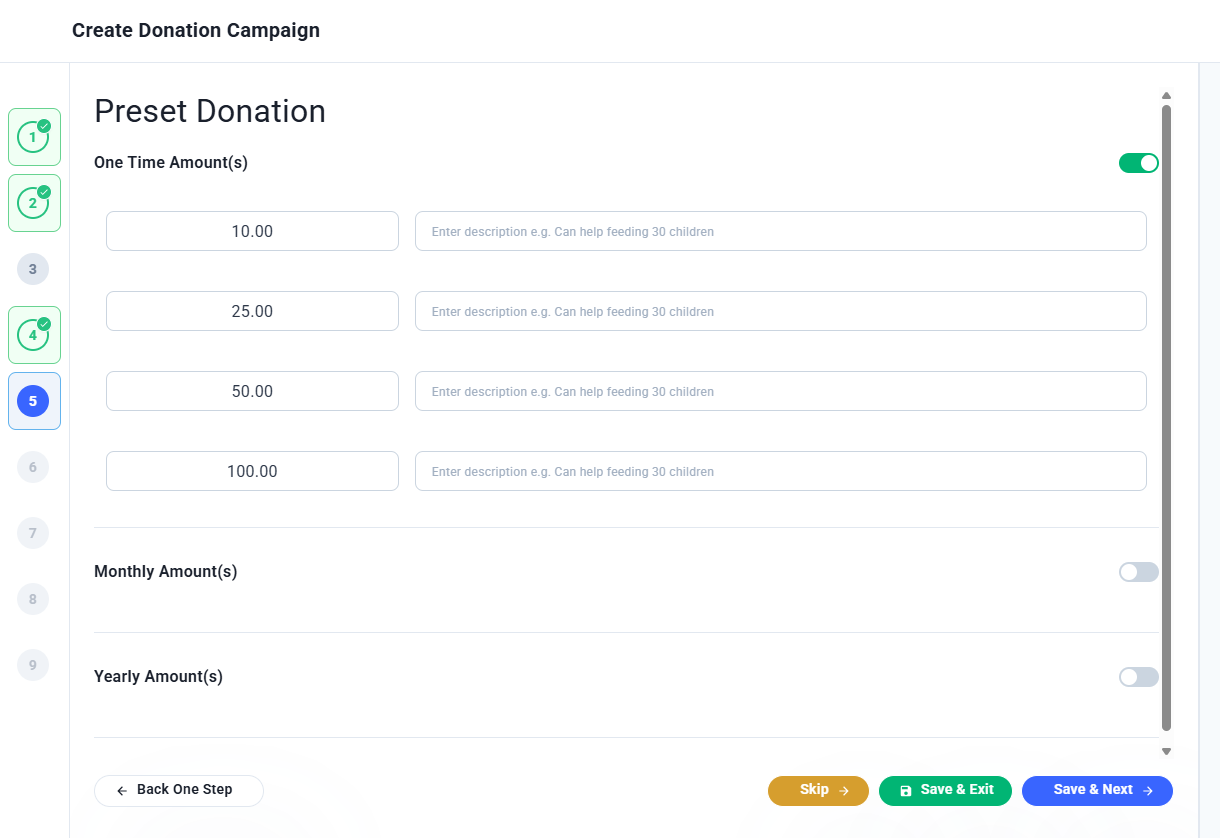1220x838 pixels.
Task: Go to completed step 1 in sidebar
Action: pos(34,137)
